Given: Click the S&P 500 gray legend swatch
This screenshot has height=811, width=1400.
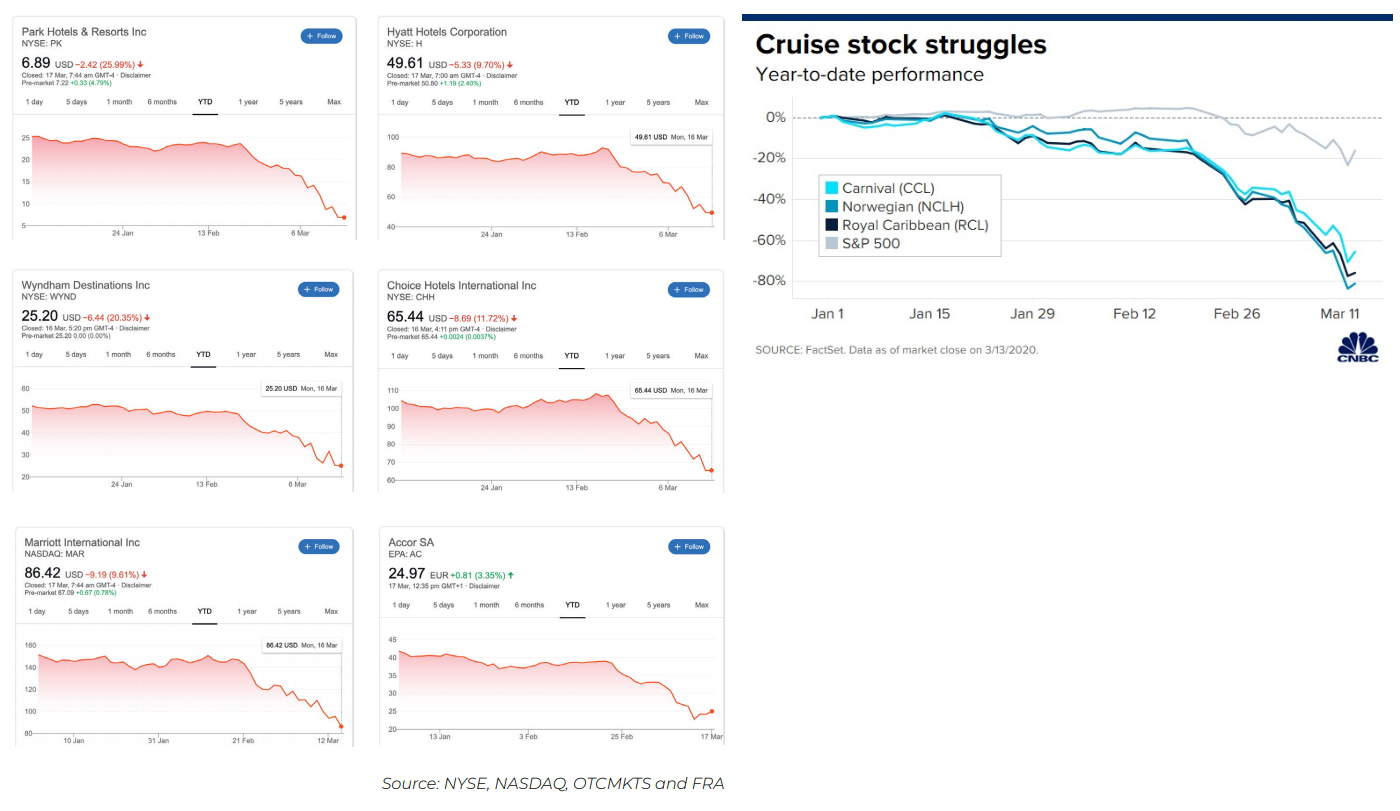Looking at the screenshot, I should pos(831,243).
